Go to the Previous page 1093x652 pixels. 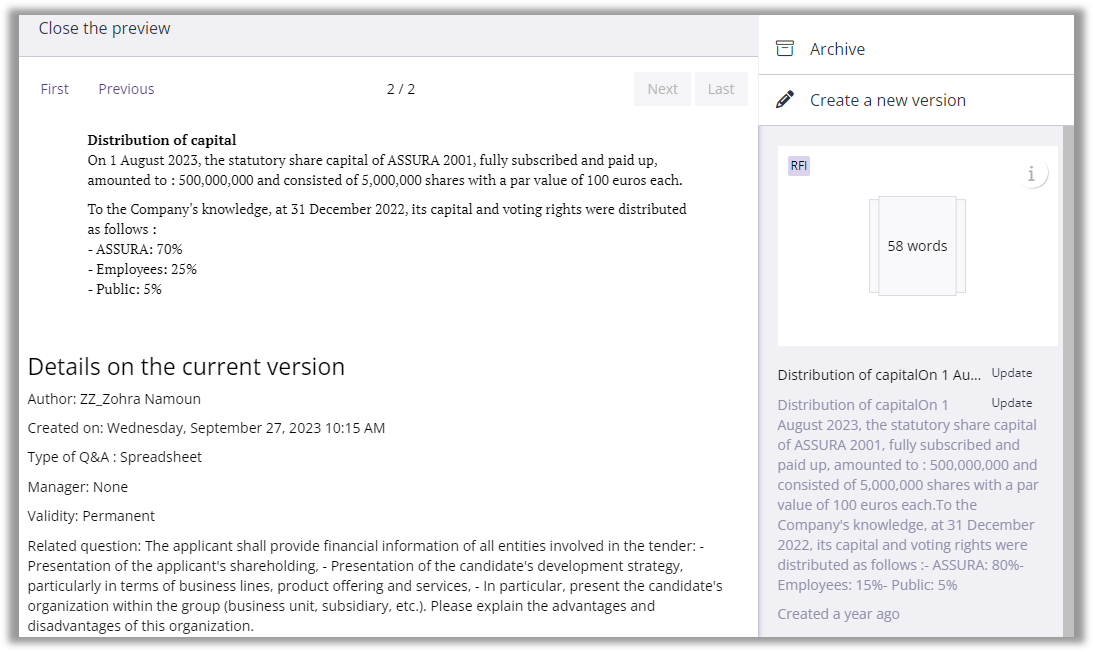[x=126, y=89]
